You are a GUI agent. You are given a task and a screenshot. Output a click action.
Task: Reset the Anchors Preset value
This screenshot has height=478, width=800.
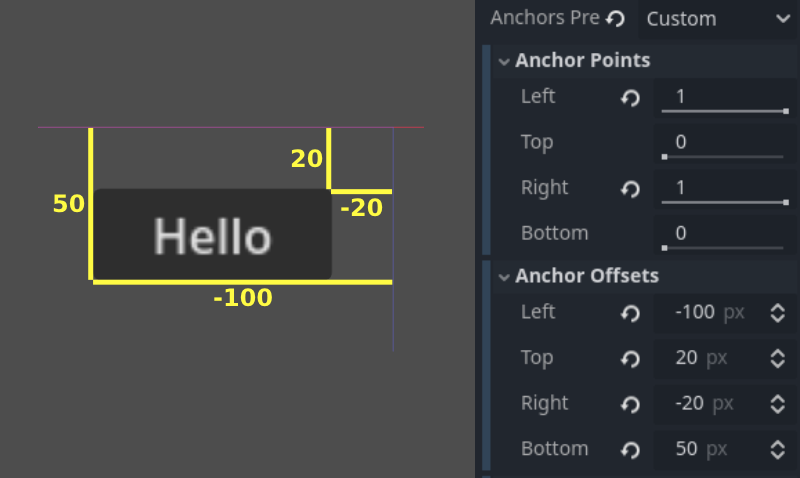coord(616,18)
